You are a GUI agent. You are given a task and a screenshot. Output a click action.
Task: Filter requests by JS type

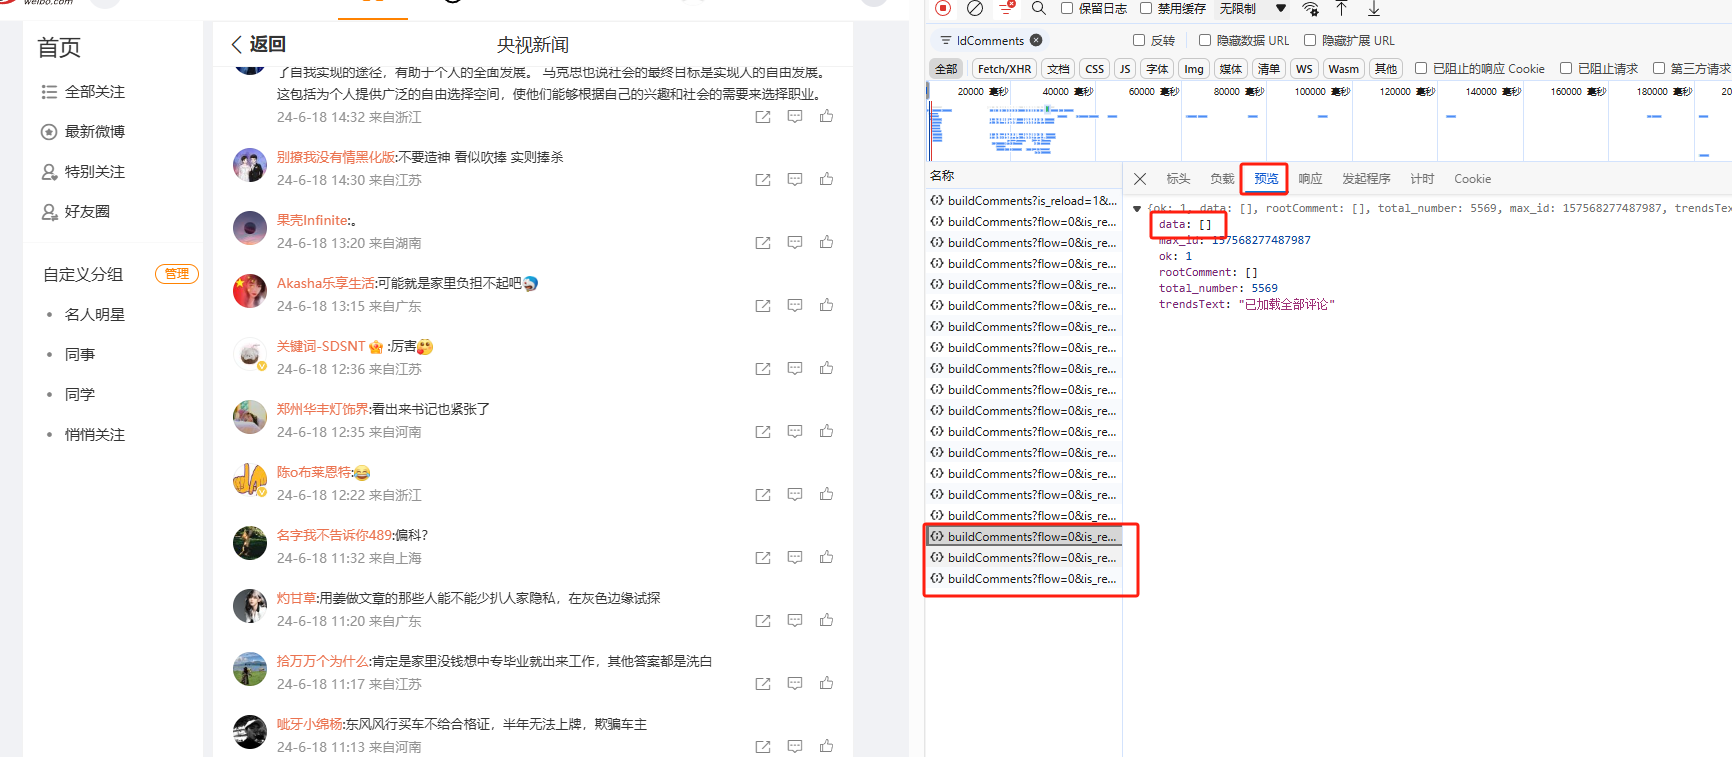[x=1125, y=69]
